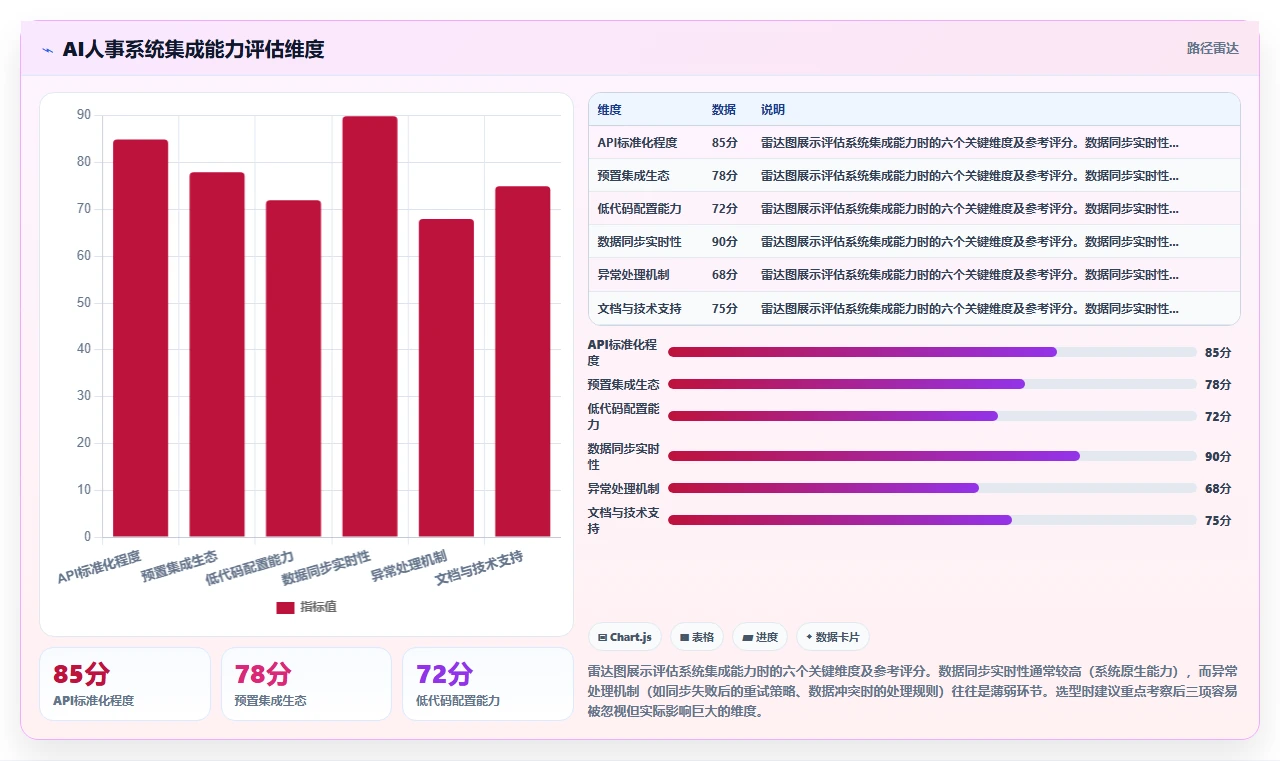Click the y-axis value 50

[83, 302]
